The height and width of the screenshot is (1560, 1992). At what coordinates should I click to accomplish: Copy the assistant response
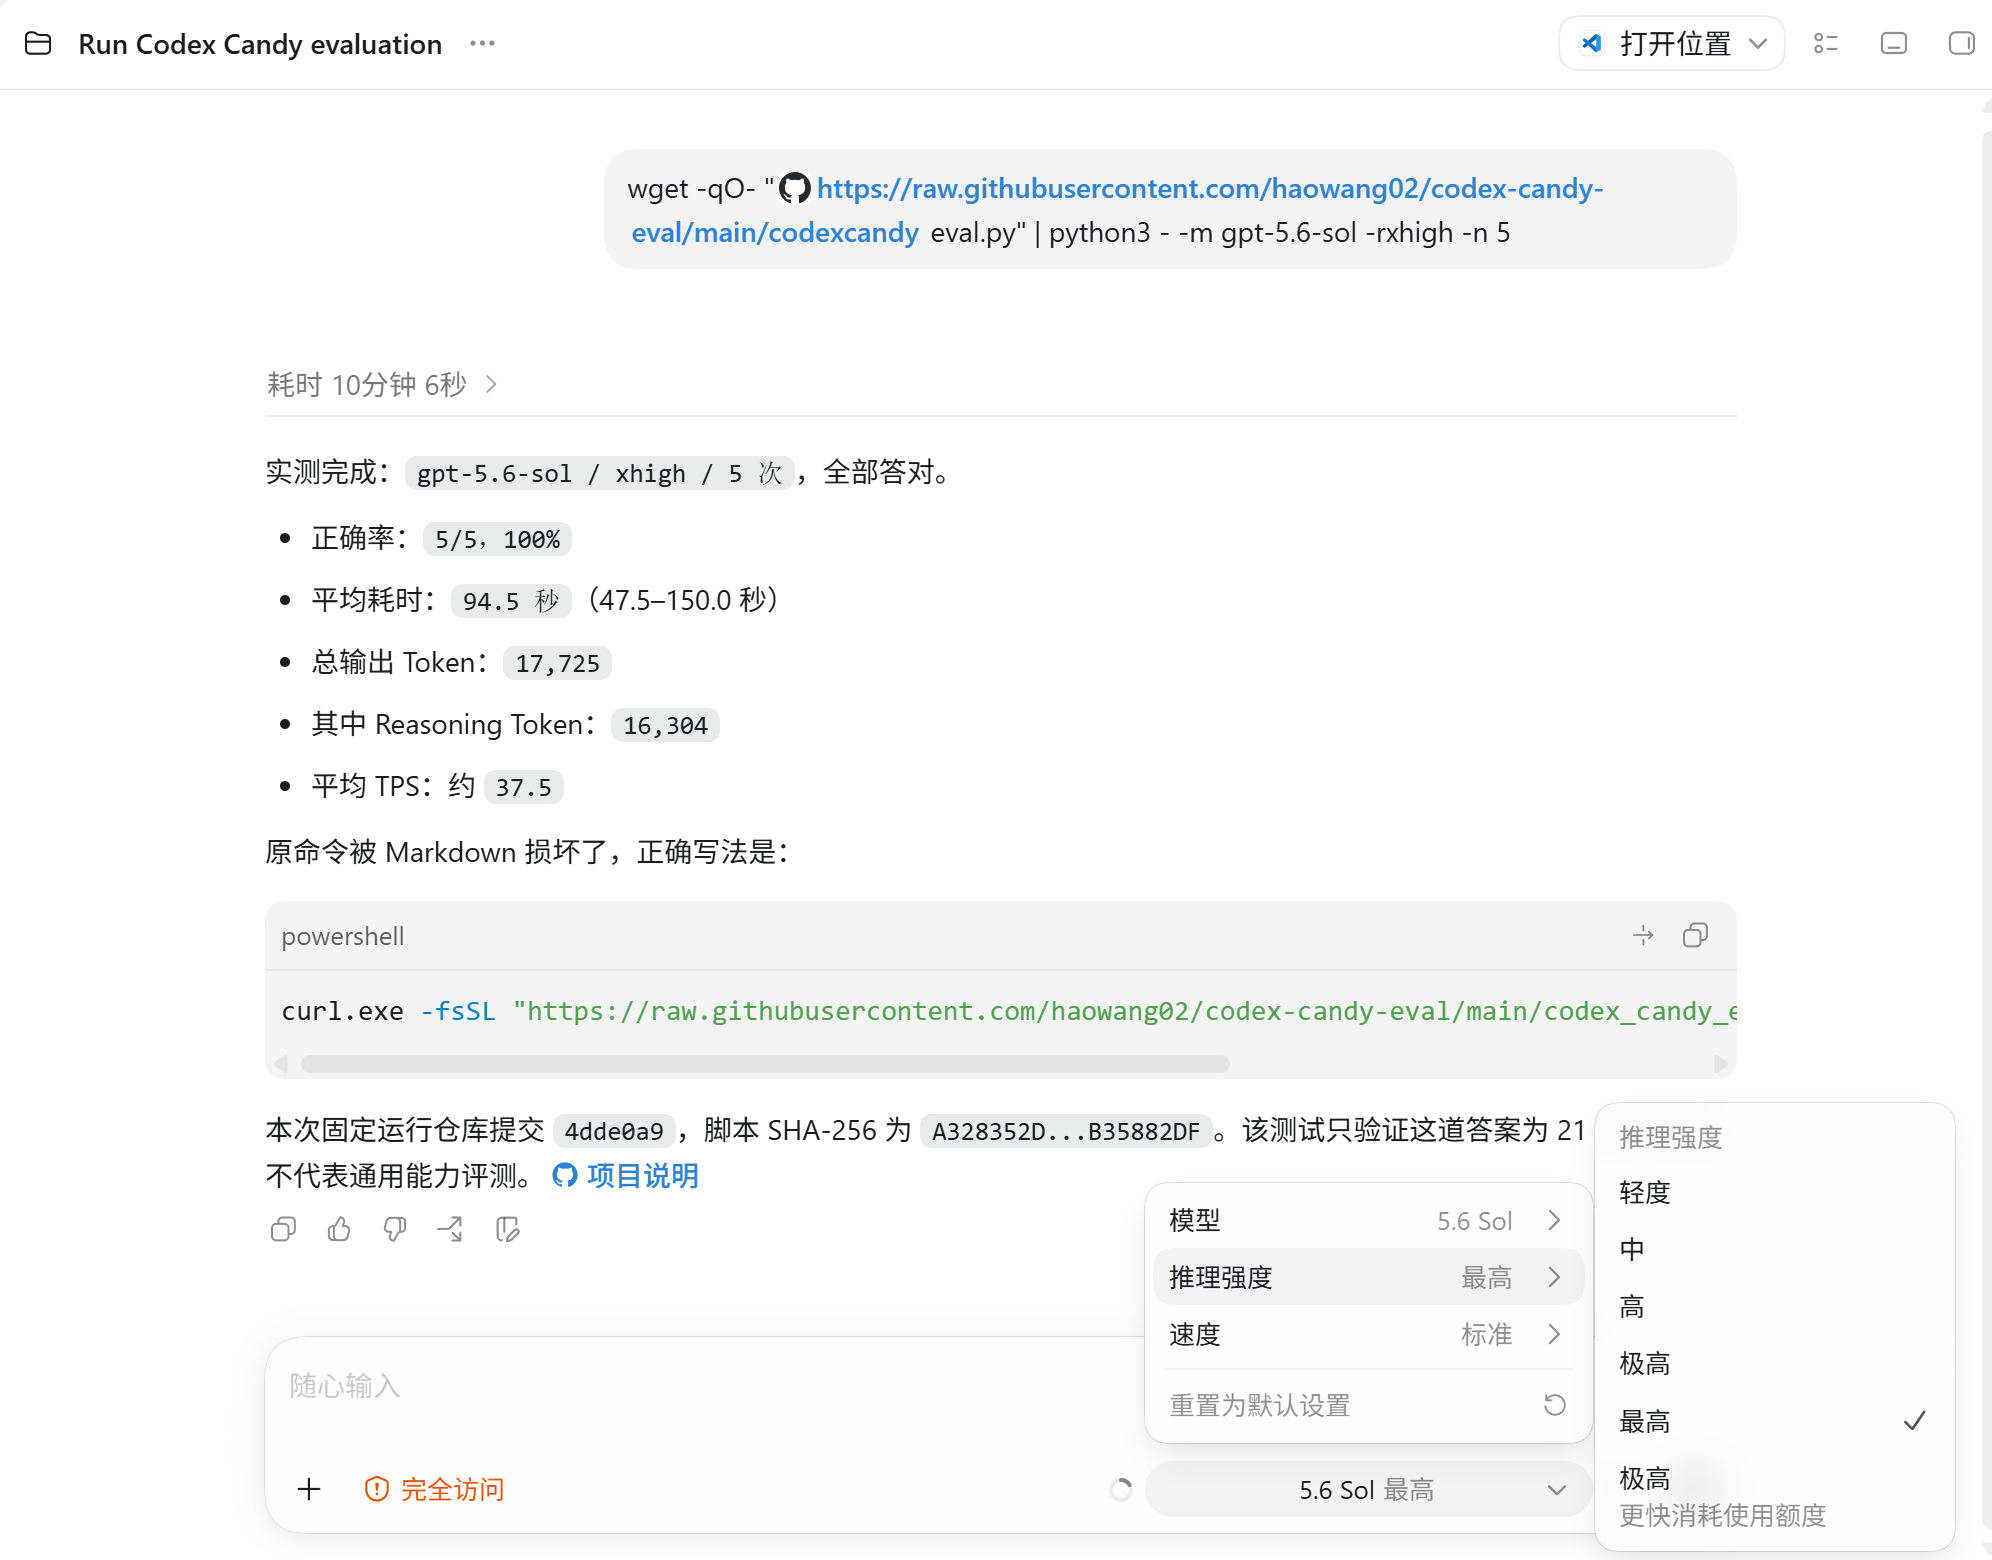pyautogui.click(x=284, y=1229)
